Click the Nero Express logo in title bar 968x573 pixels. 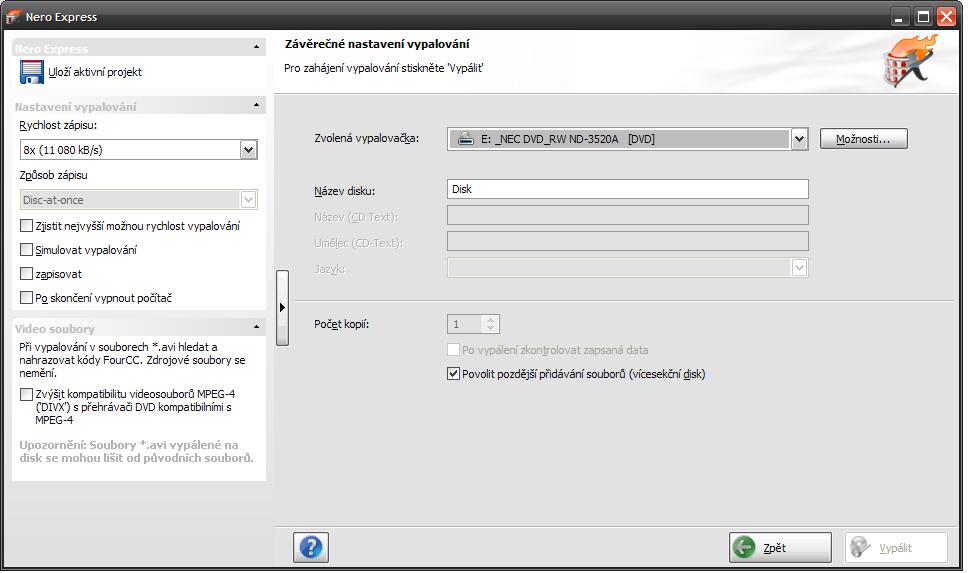point(14,17)
